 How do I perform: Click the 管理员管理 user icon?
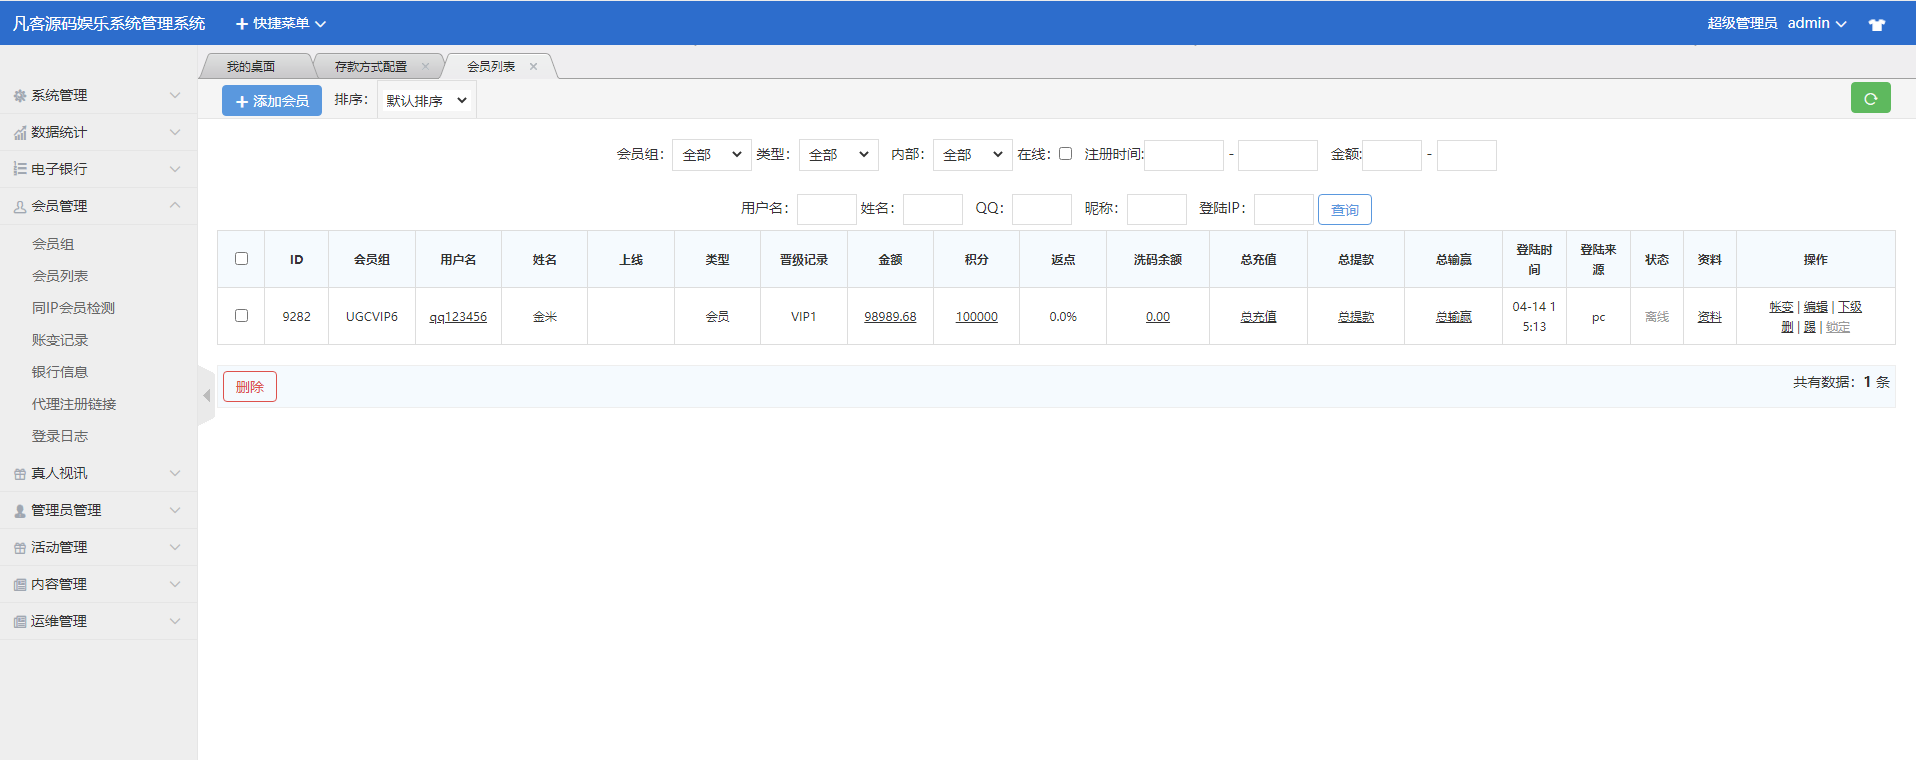[x=19, y=511]
